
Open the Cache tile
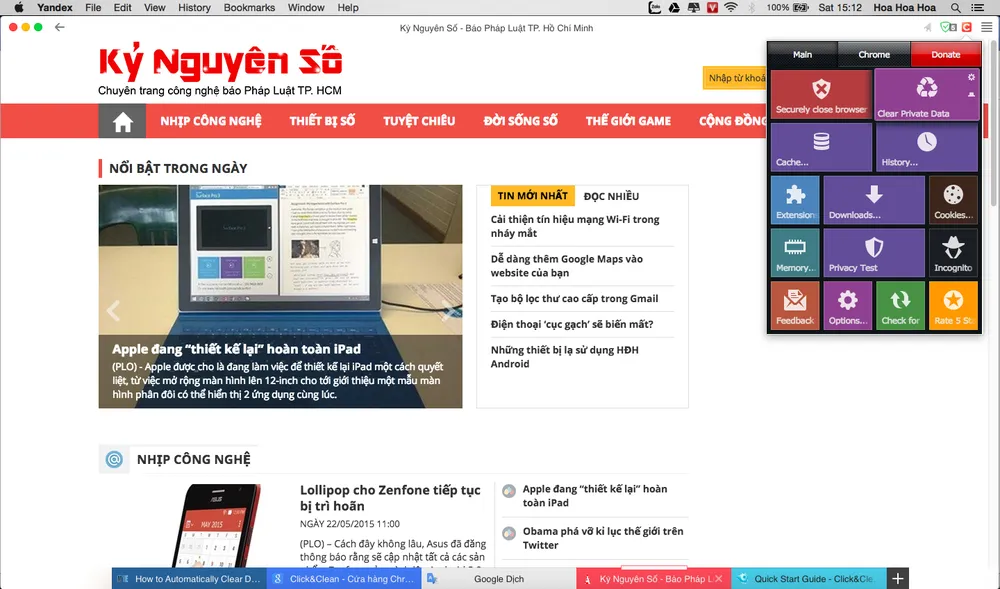(821, 147)
